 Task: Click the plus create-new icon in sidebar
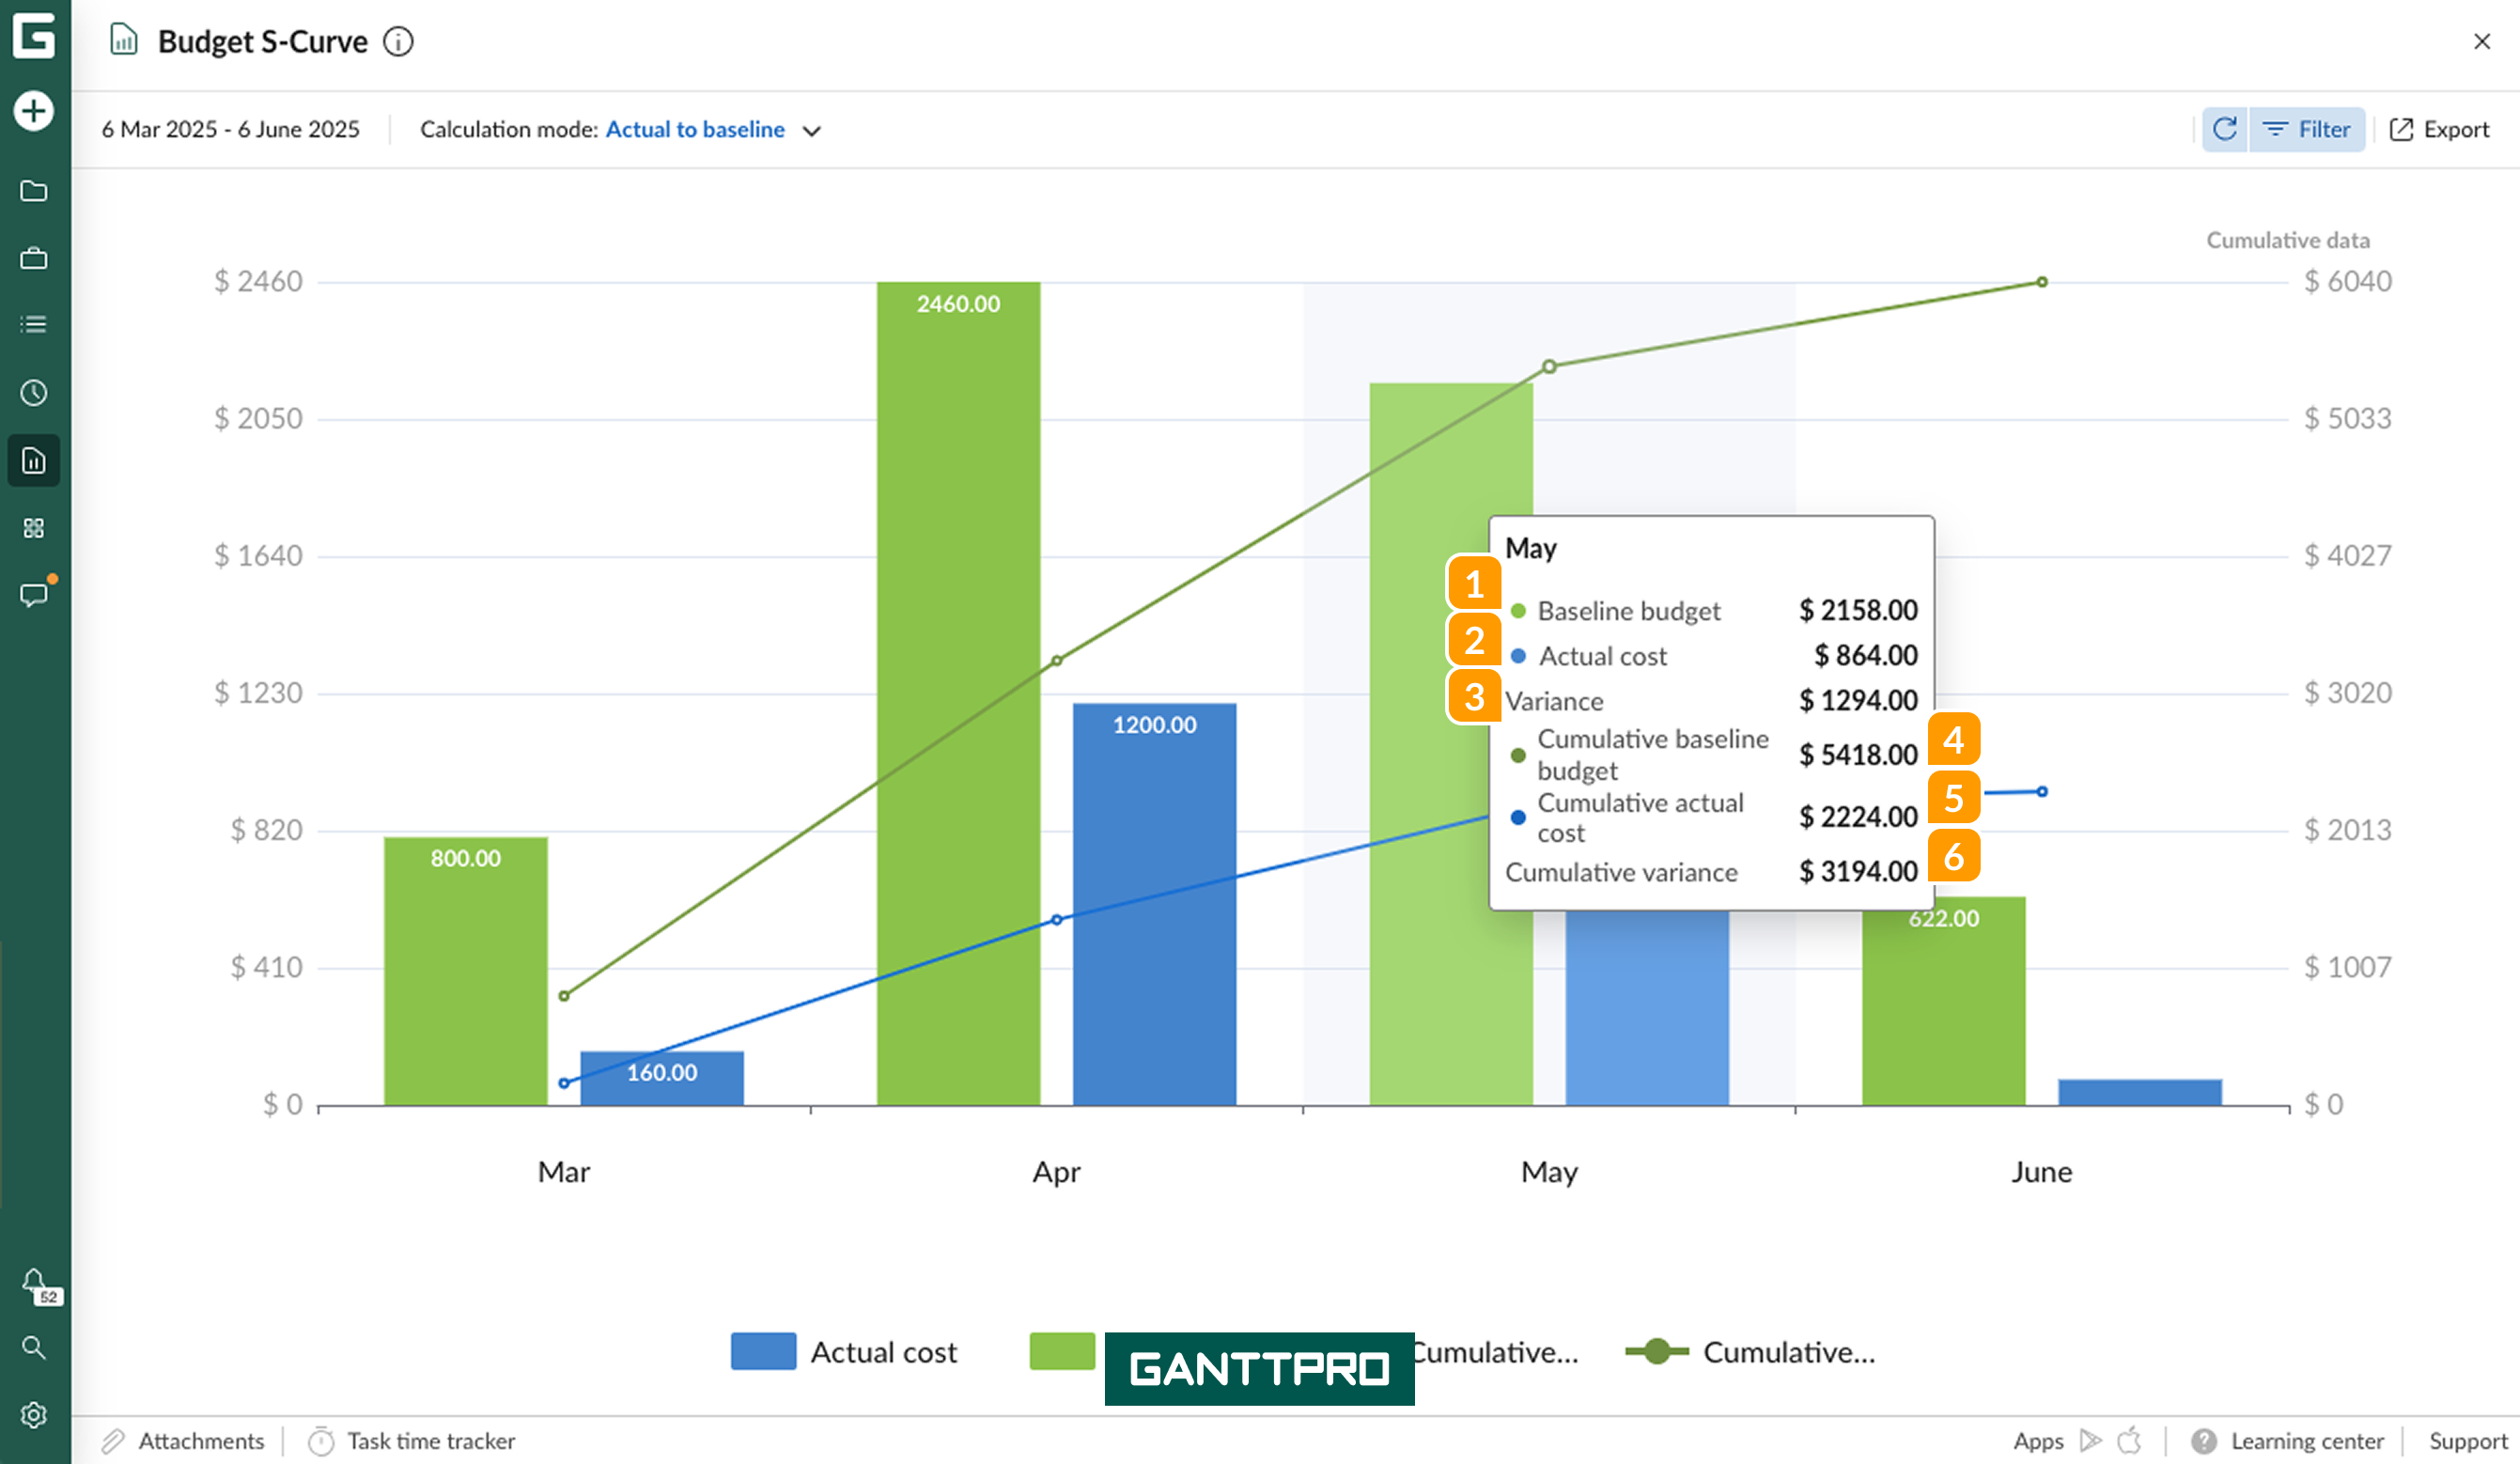[34, 110]
